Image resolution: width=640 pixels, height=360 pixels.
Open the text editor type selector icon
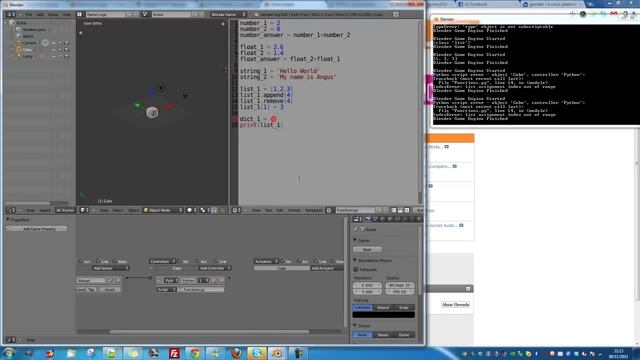(x=235, y=210)
